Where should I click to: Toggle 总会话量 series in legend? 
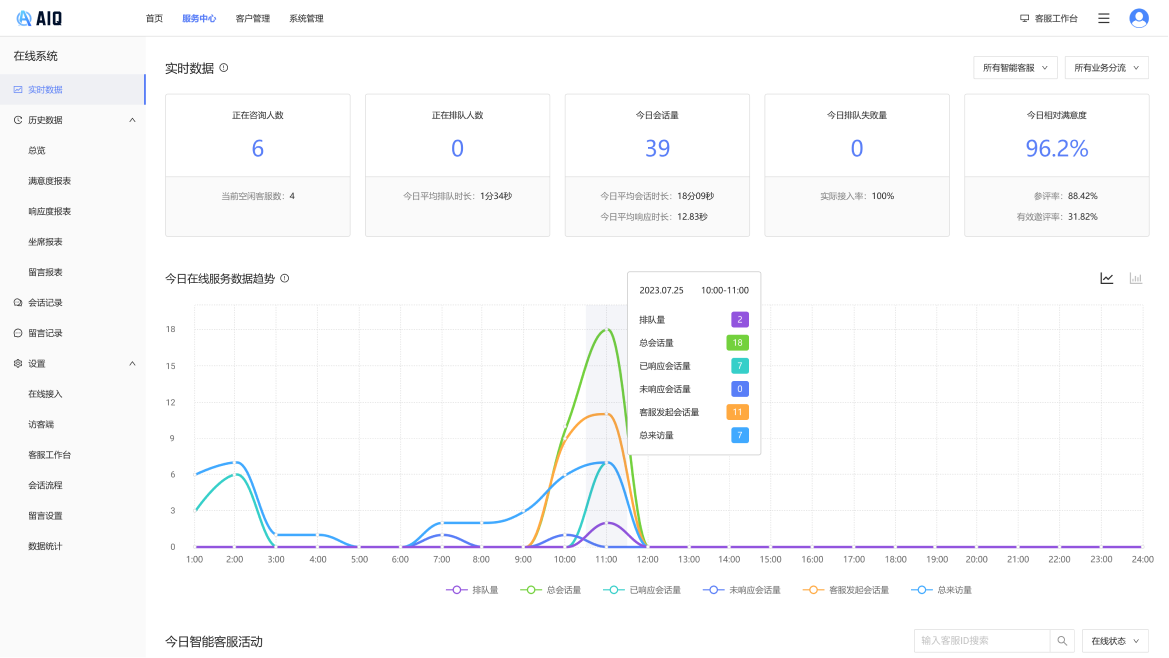pos(550,590)
